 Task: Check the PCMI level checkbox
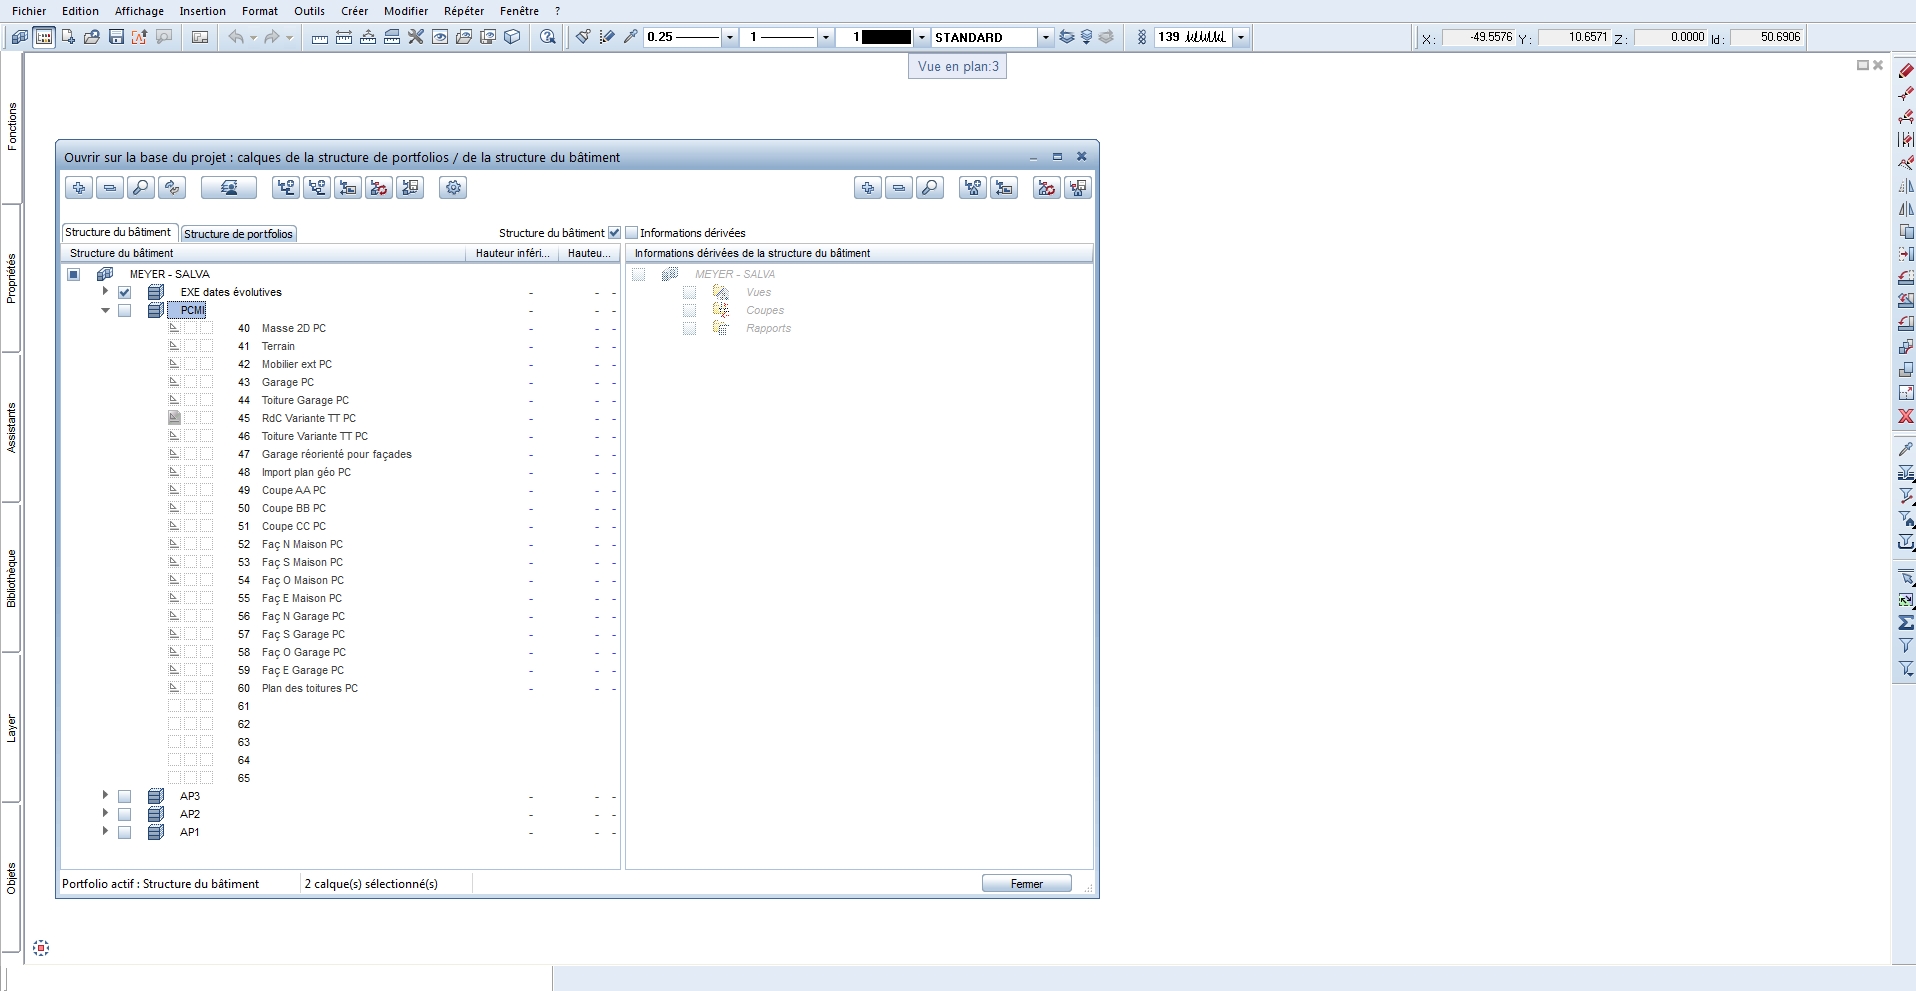click(x=124, y=311)
